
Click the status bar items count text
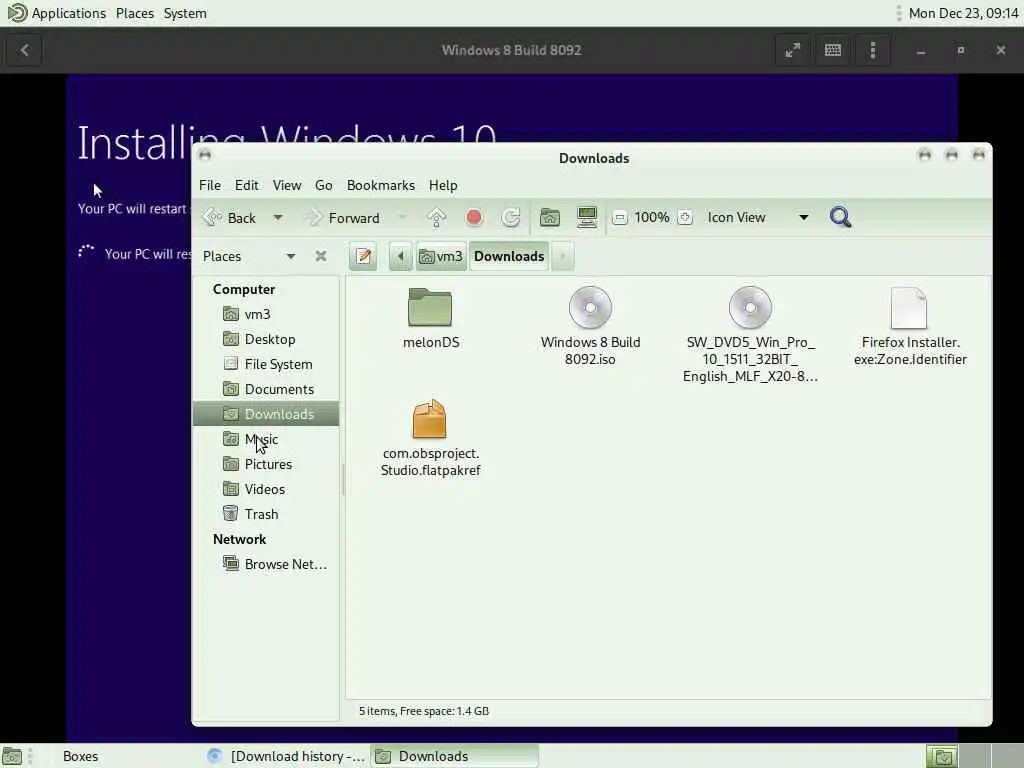click(x=424, y=711)
